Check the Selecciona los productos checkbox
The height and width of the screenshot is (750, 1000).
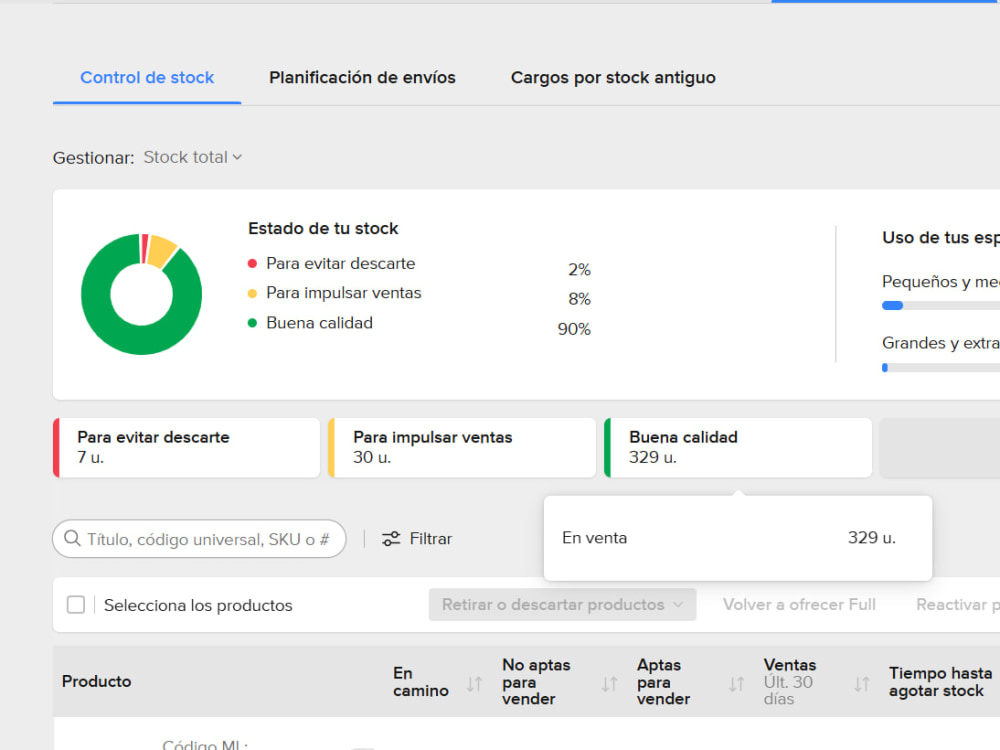(x=76, y=605)
